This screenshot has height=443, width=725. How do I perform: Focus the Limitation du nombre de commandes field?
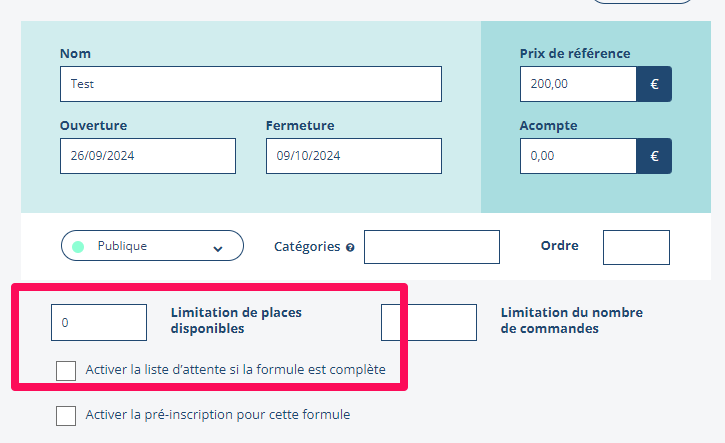click(429, 323)
